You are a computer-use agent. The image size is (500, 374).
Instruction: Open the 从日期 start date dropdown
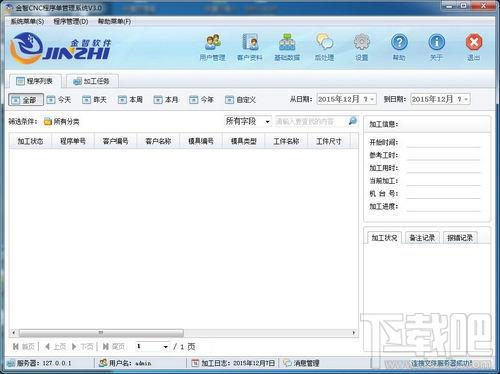coord(372,99)
